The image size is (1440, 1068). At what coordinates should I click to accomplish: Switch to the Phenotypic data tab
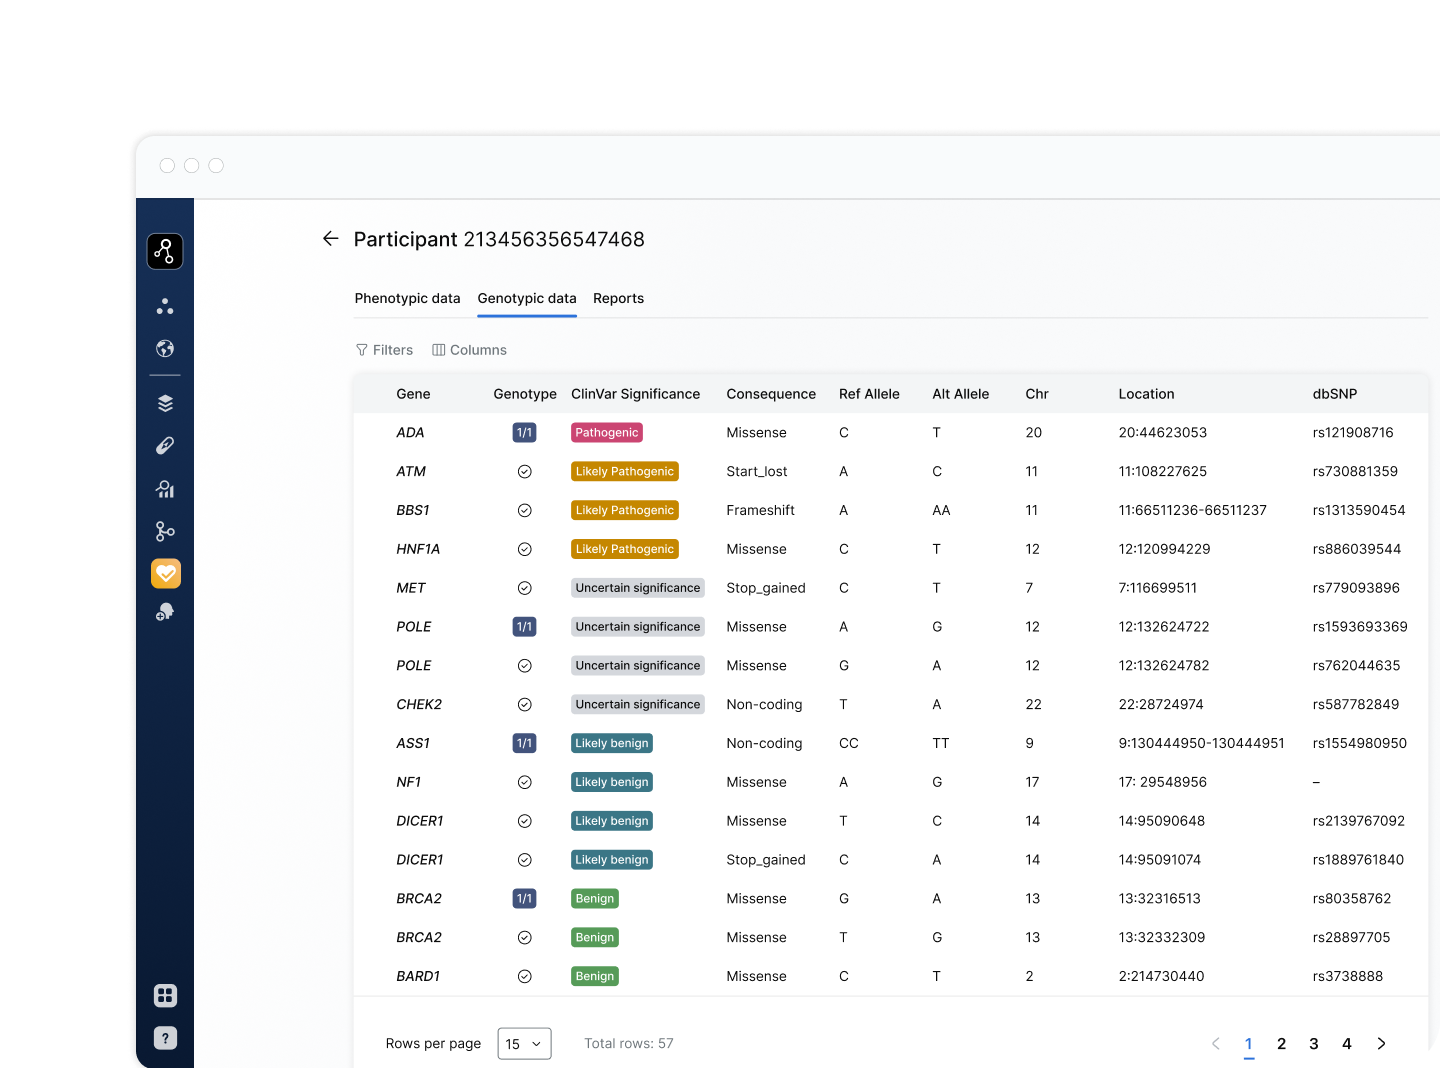pos(407,298)
